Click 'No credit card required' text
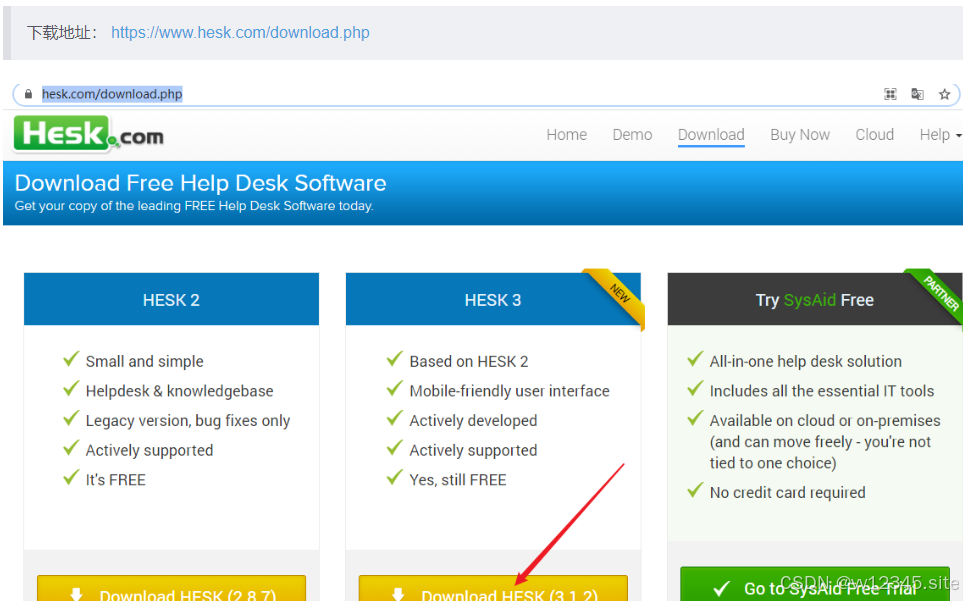963x601 pixels. [x=787, y=492]
